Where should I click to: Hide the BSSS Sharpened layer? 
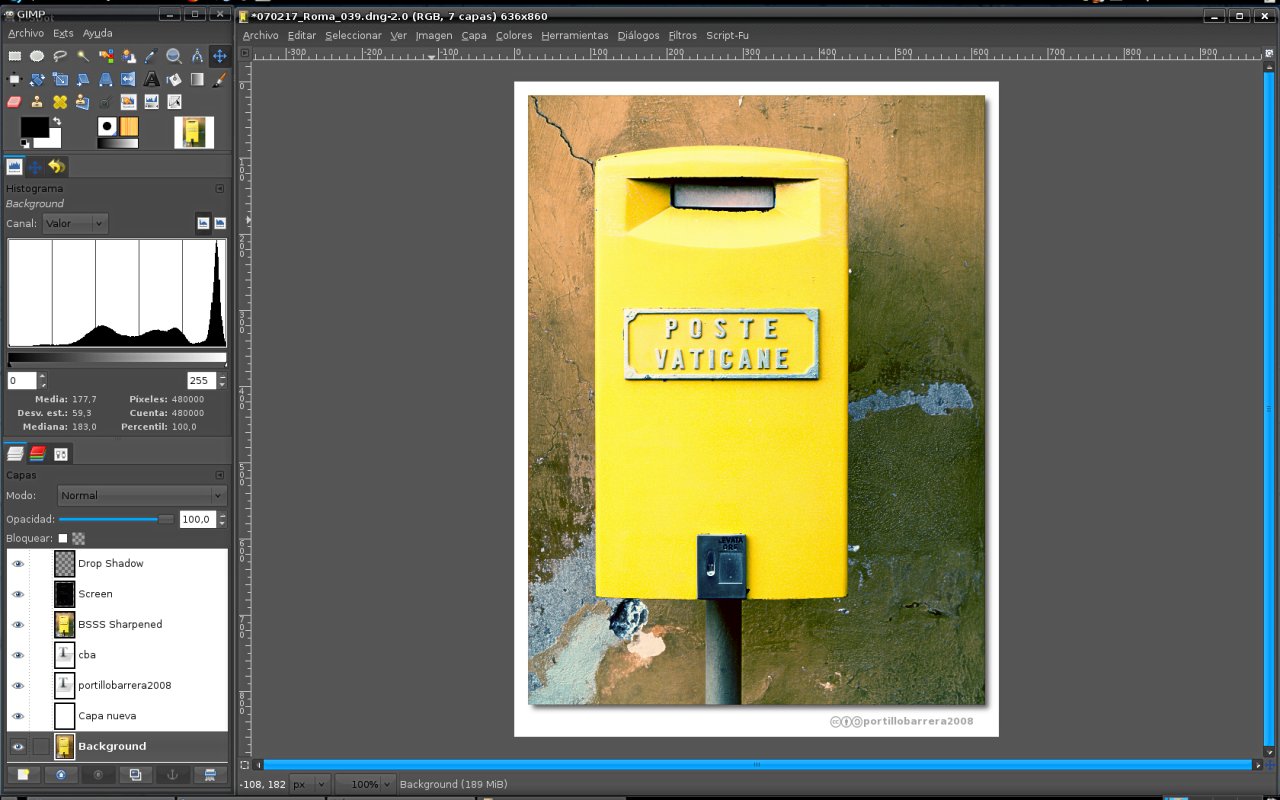(x=18, y=624)
